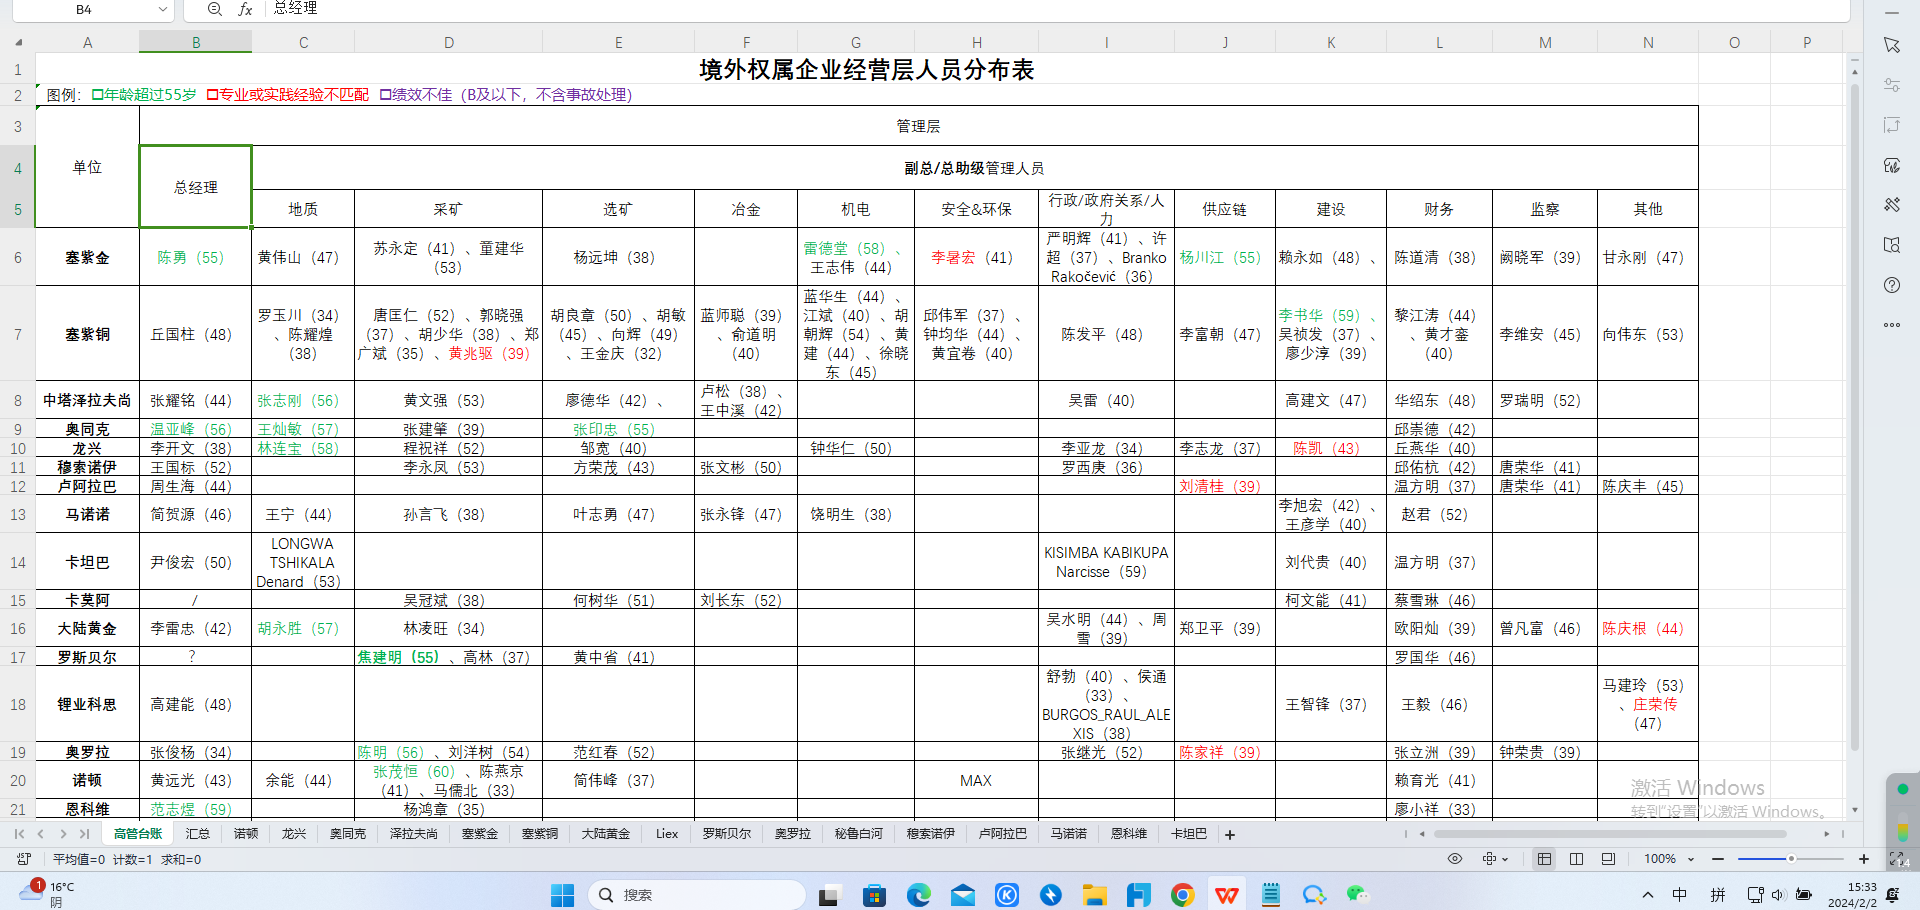Click the zoom magnifier icon in formula bar
Viewport: 1920px width, 910px height.
click(215, 9)
